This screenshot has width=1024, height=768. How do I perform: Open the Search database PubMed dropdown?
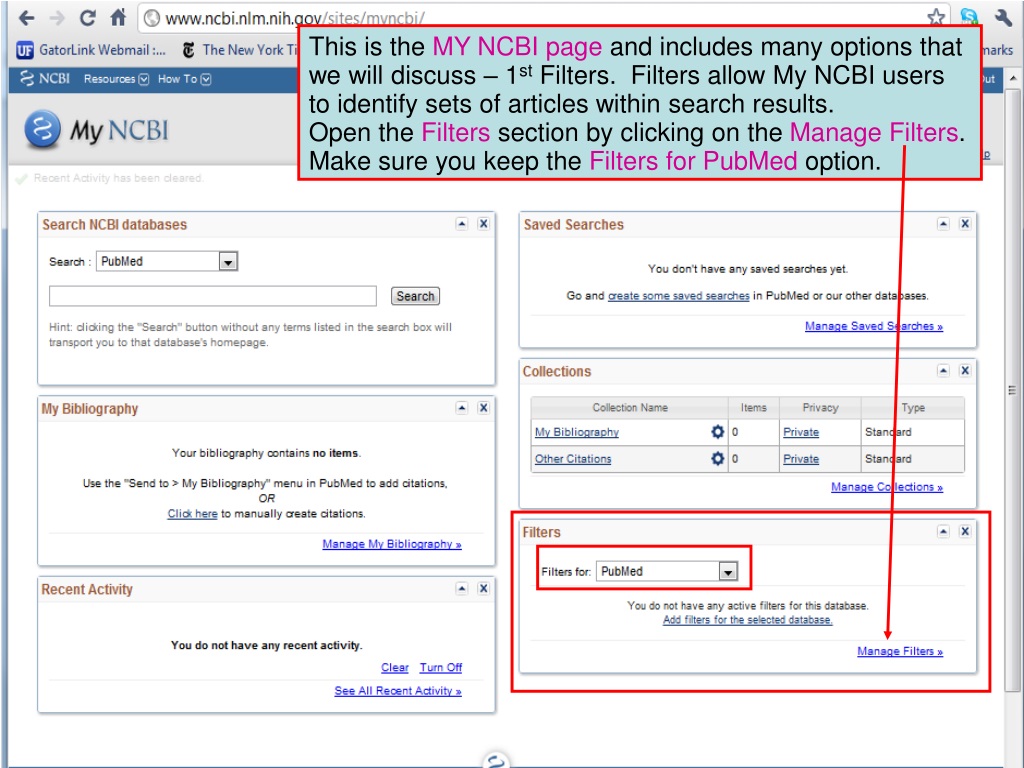(167, 261)
